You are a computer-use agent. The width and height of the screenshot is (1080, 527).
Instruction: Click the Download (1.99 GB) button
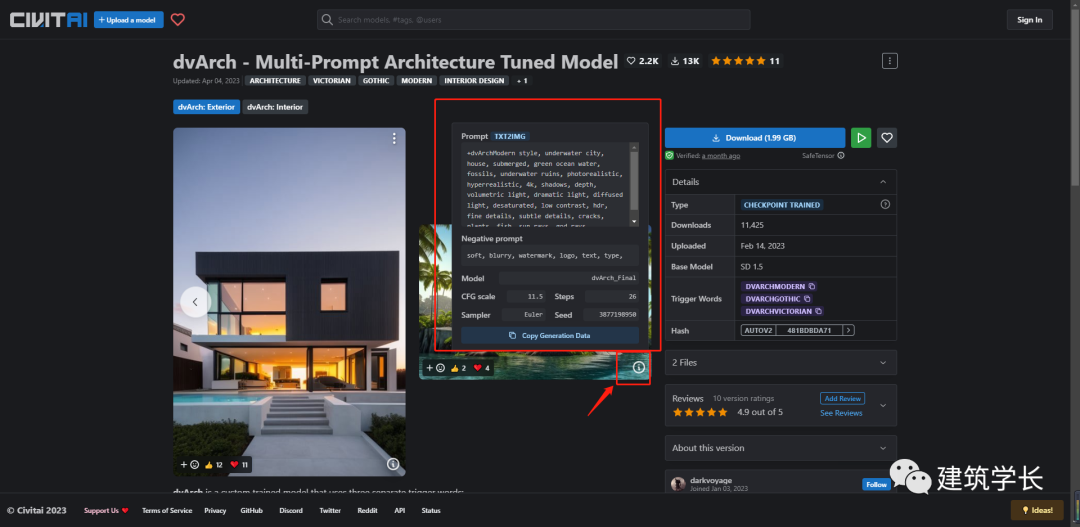tap(755, 138)
